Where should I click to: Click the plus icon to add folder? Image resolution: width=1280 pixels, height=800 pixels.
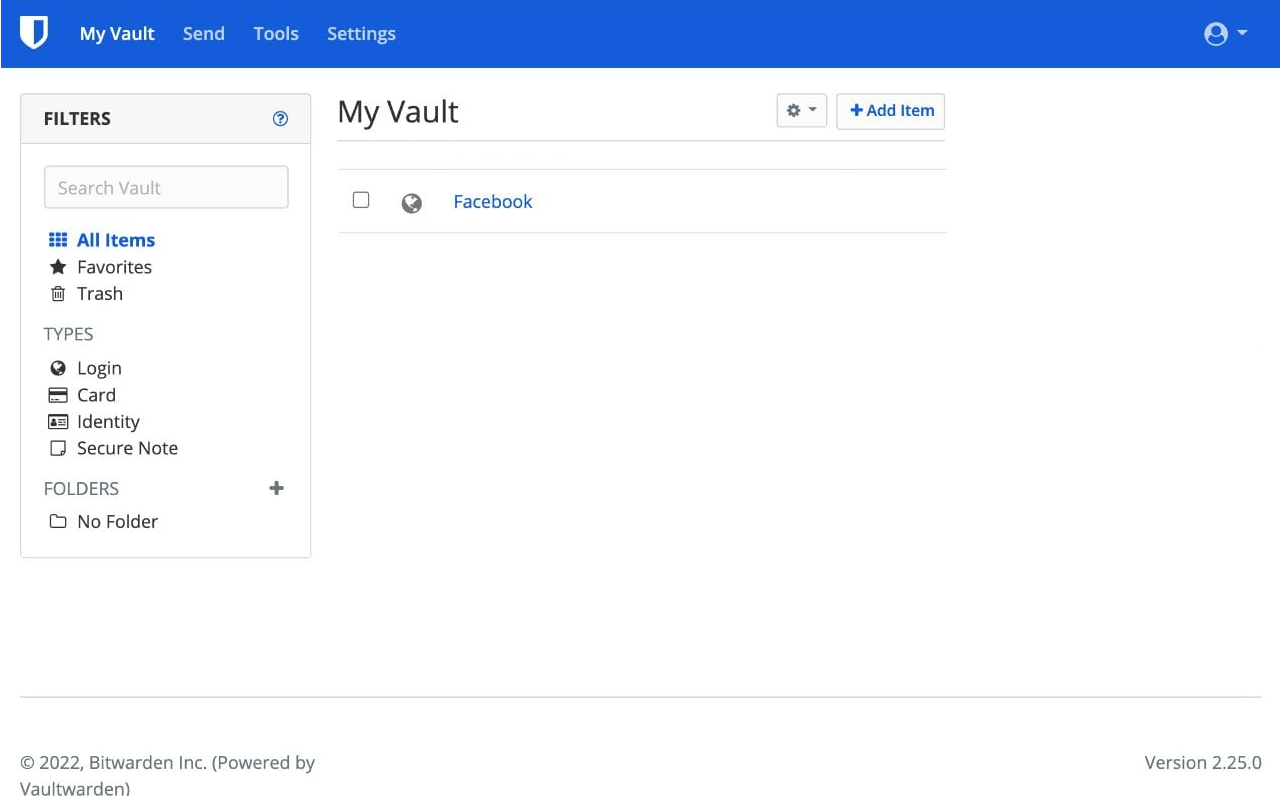[x=277, y=488]
